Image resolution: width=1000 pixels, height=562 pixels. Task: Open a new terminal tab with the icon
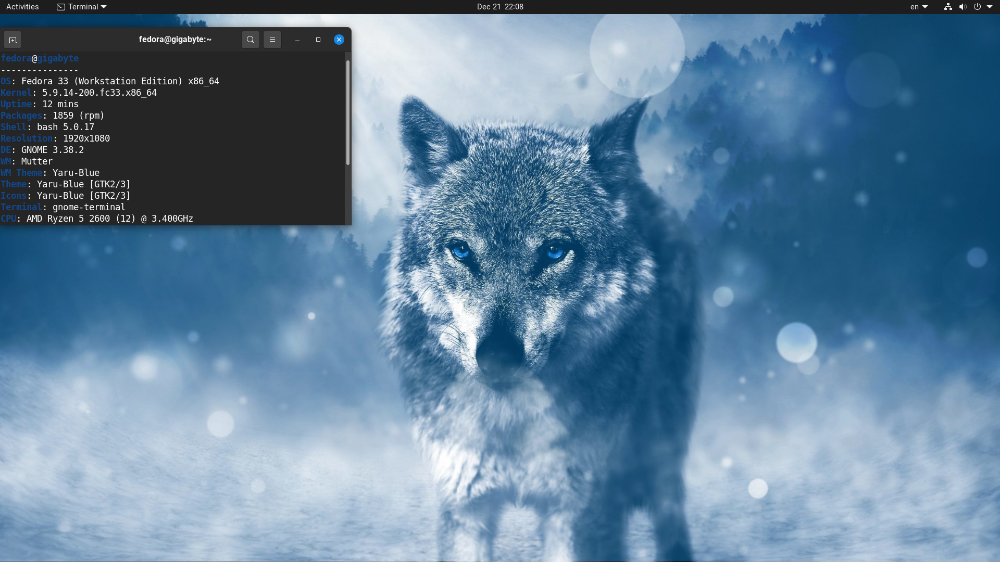[12, 40]
